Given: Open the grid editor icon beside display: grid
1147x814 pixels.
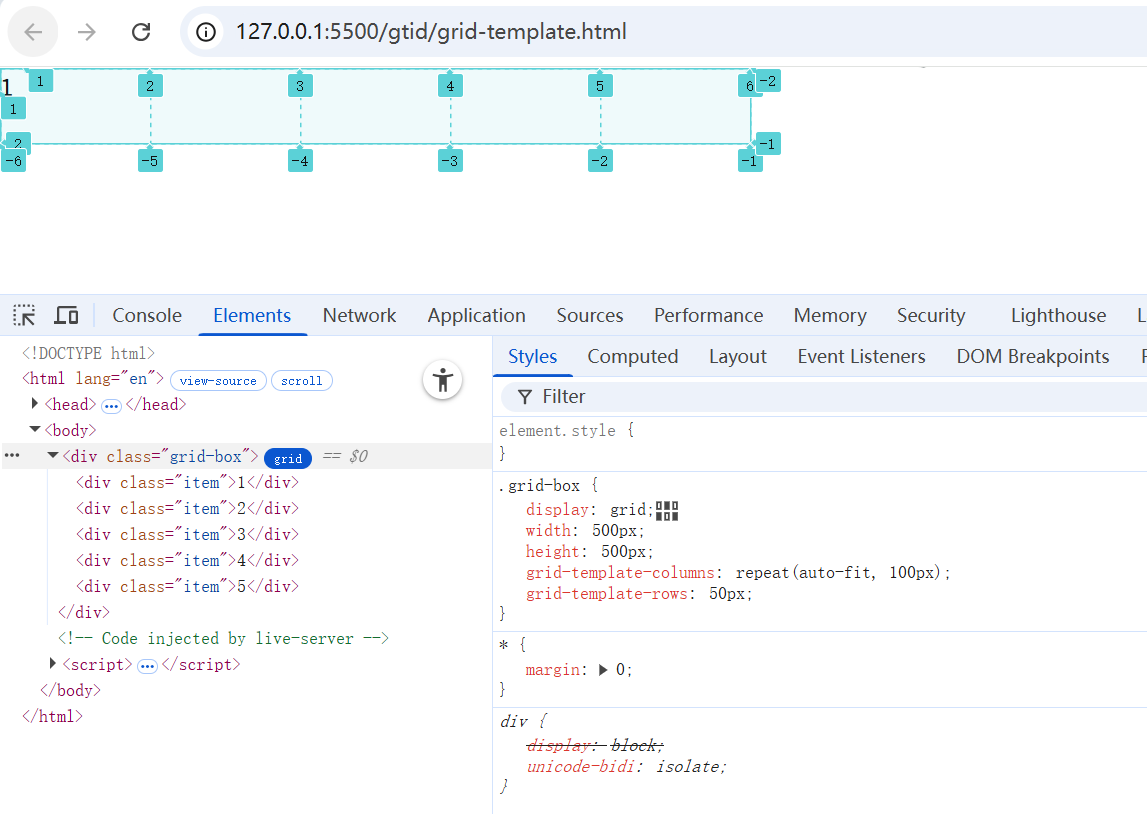Looking at the screenshot, I should pos(666,510).
